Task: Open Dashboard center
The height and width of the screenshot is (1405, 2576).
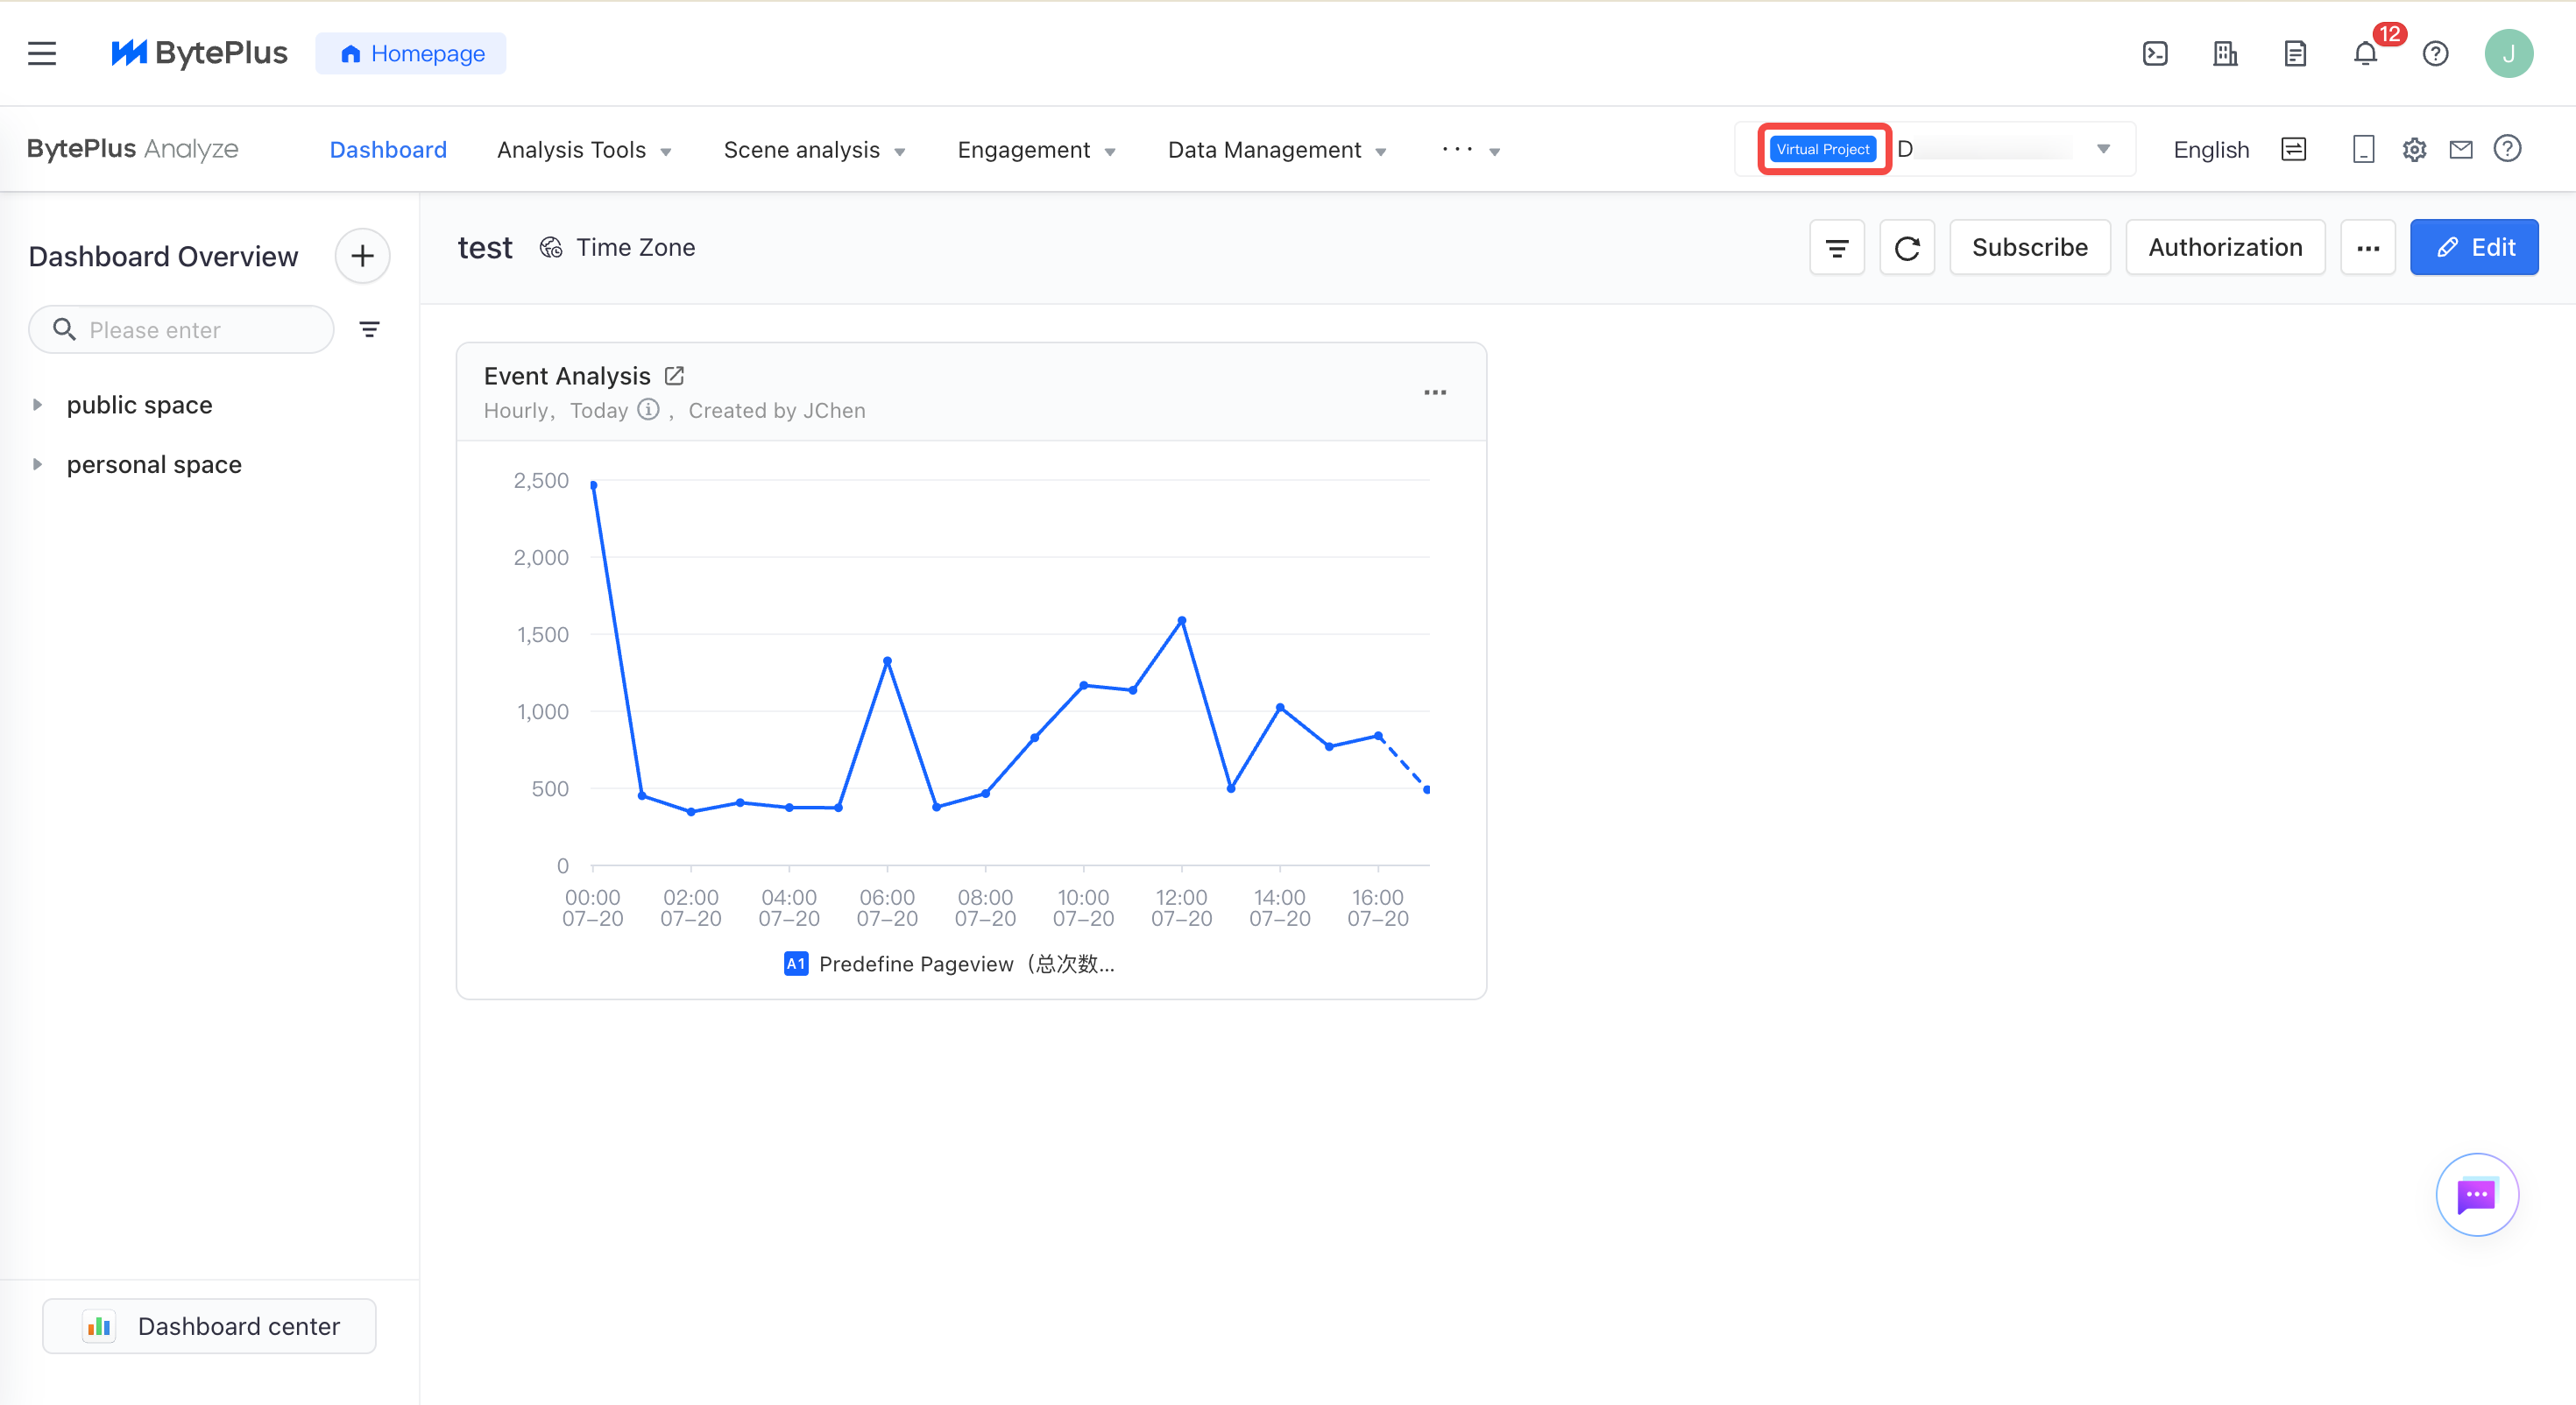Action: tap(209, 1326)
